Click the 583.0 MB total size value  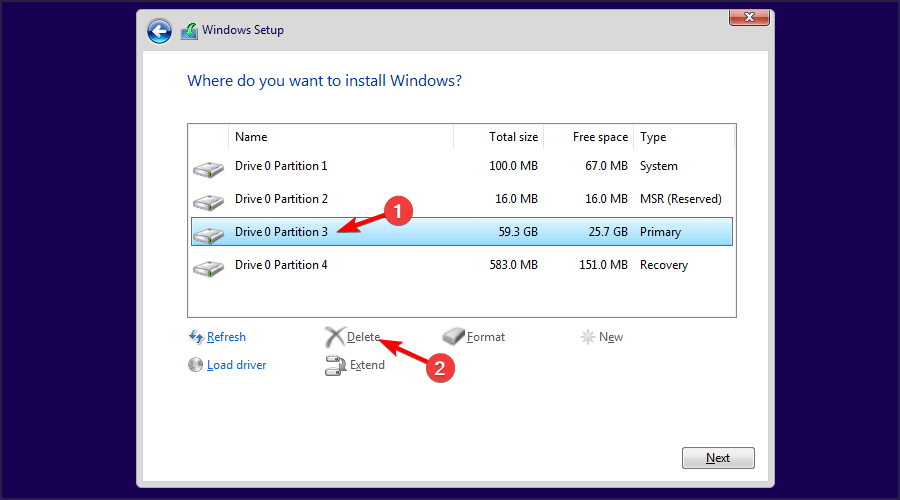coord(513,265)
